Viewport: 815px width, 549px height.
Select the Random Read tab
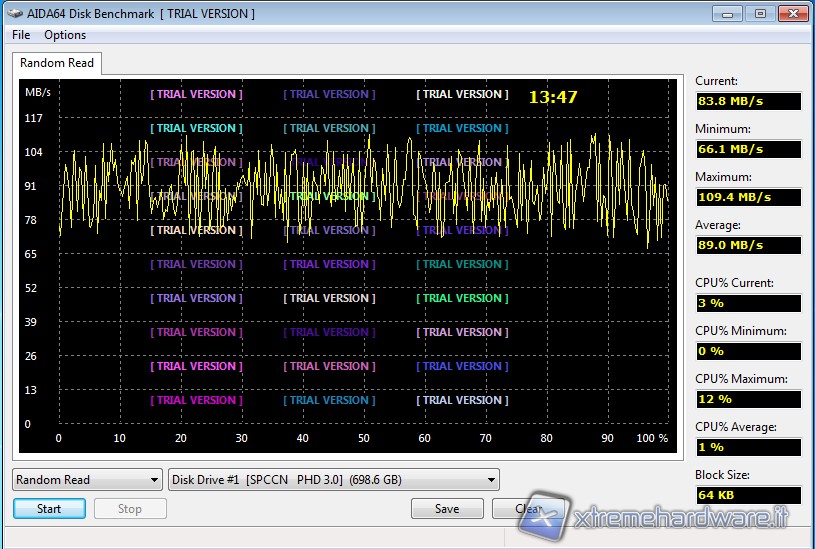(57, 63)
